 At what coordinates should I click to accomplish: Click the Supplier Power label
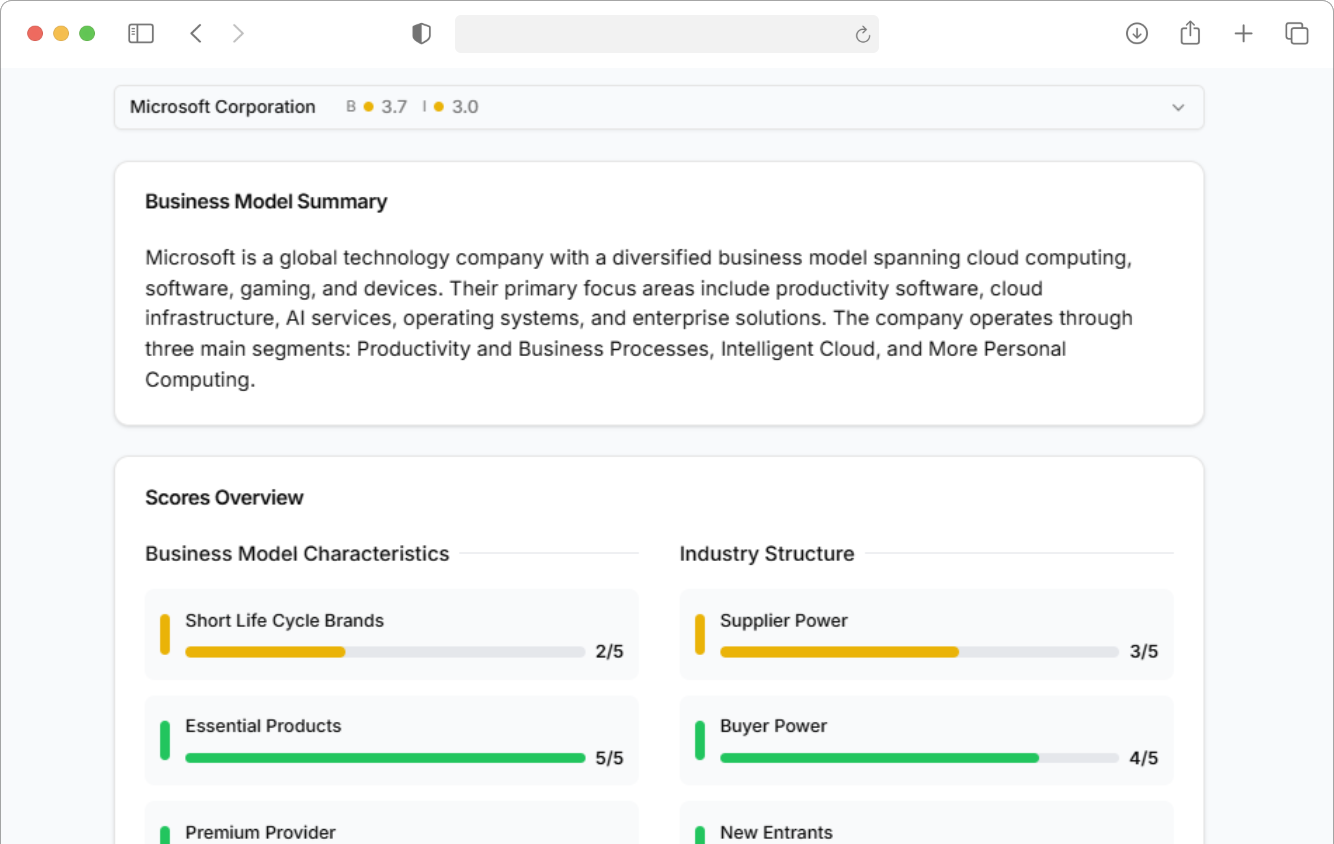784,621
